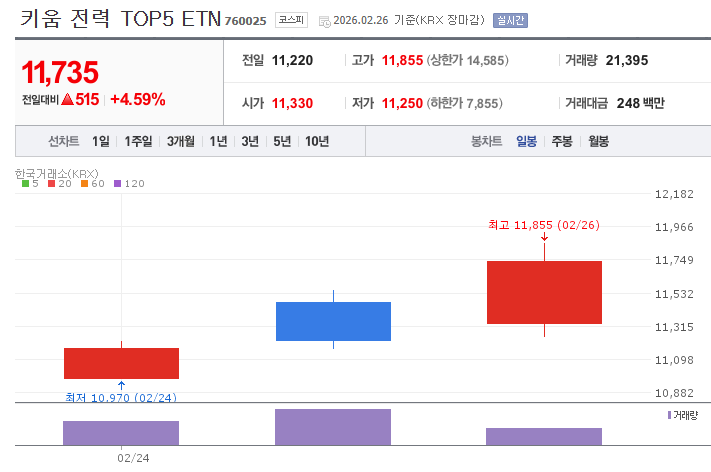Click the 저가 value 11,250
Viewport: 711px width, 472px height.
tap(402, 103)
